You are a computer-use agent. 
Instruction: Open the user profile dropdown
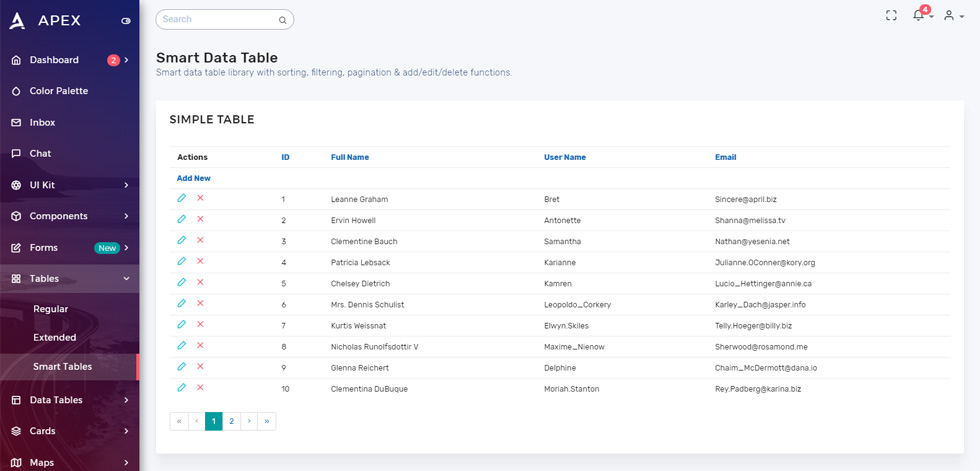point(954,16)
